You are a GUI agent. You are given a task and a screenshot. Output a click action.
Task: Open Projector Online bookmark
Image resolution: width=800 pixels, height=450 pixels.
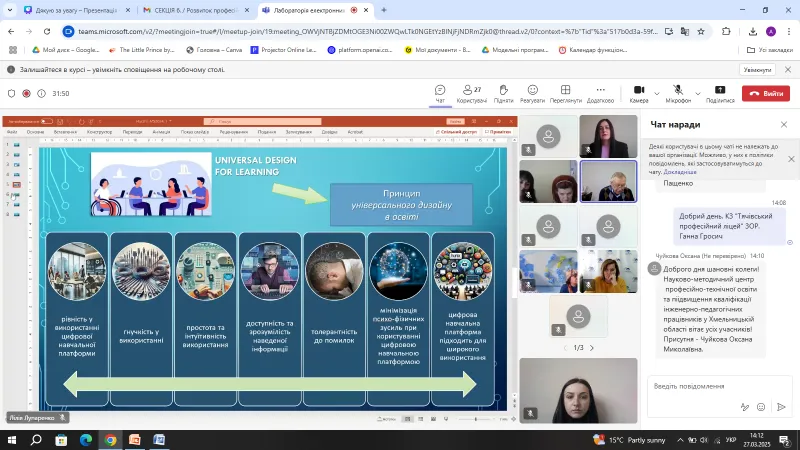coord(284,50)
